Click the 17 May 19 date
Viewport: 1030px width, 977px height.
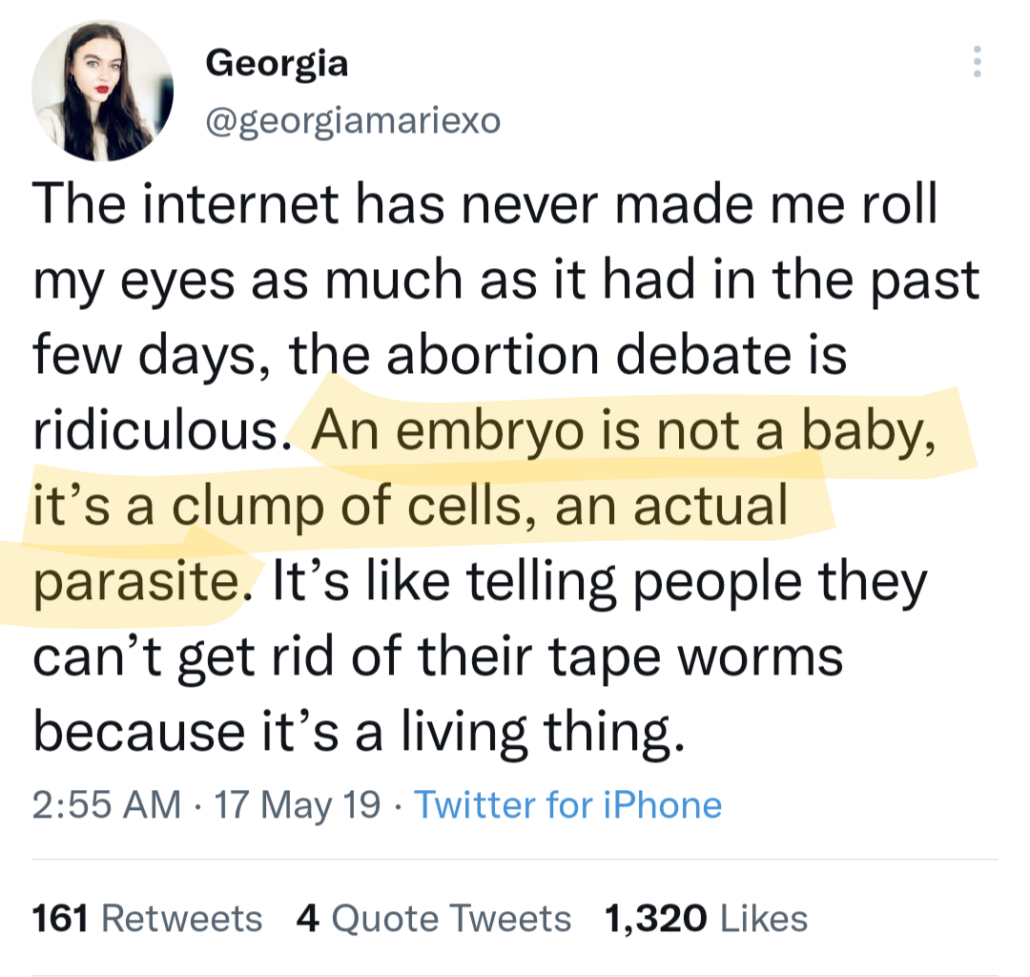(298, 805)
